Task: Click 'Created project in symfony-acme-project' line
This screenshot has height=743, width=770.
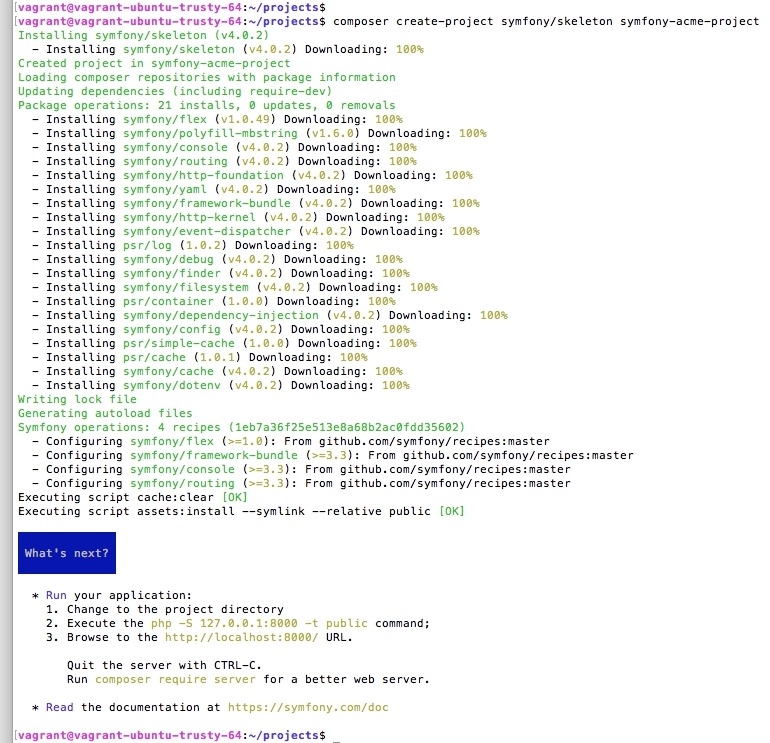Action: 154,63
